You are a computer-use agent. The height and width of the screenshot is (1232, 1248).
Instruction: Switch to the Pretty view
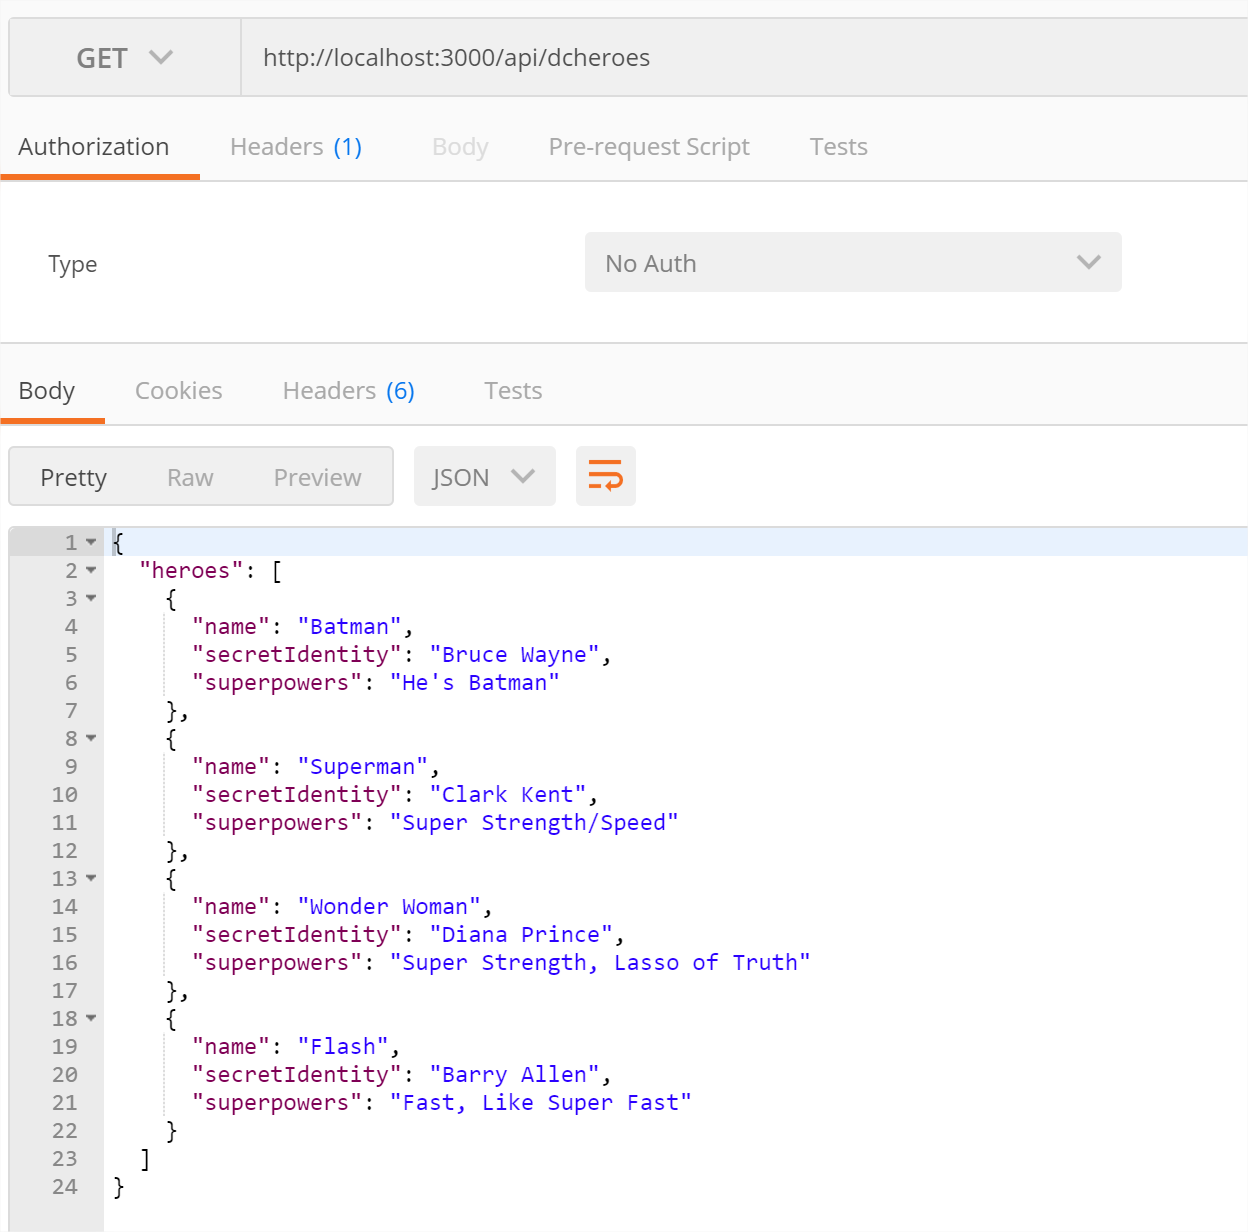tap(73, 477)
